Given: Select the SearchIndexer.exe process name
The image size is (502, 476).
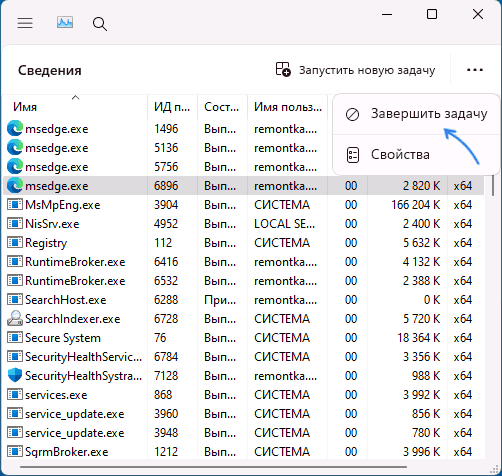Looking at the screenshot, I should coord(73,319).
